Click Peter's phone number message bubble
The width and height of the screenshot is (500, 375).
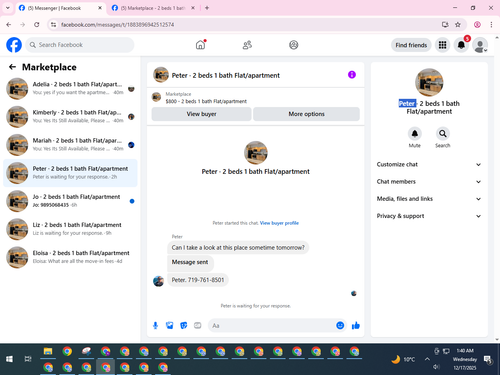point(198,280)
